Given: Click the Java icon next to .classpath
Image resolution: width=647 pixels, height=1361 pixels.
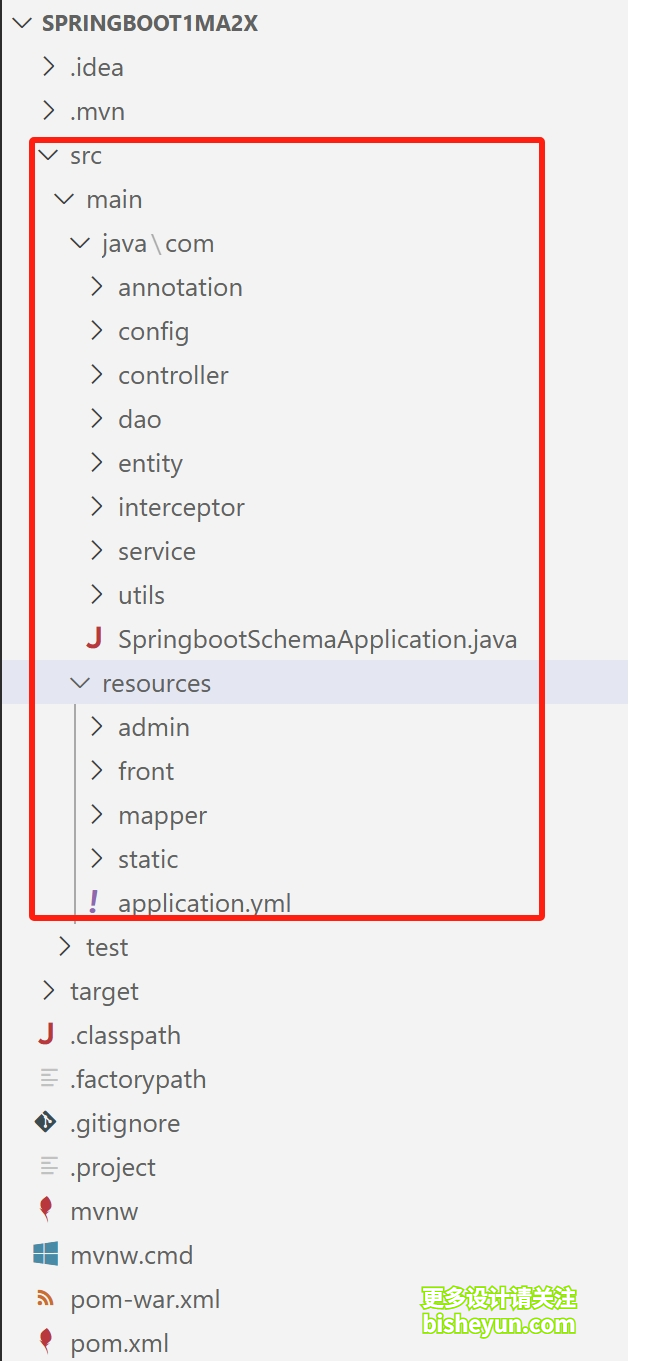Looking at the screenshot, I should tap(46, 1035).
